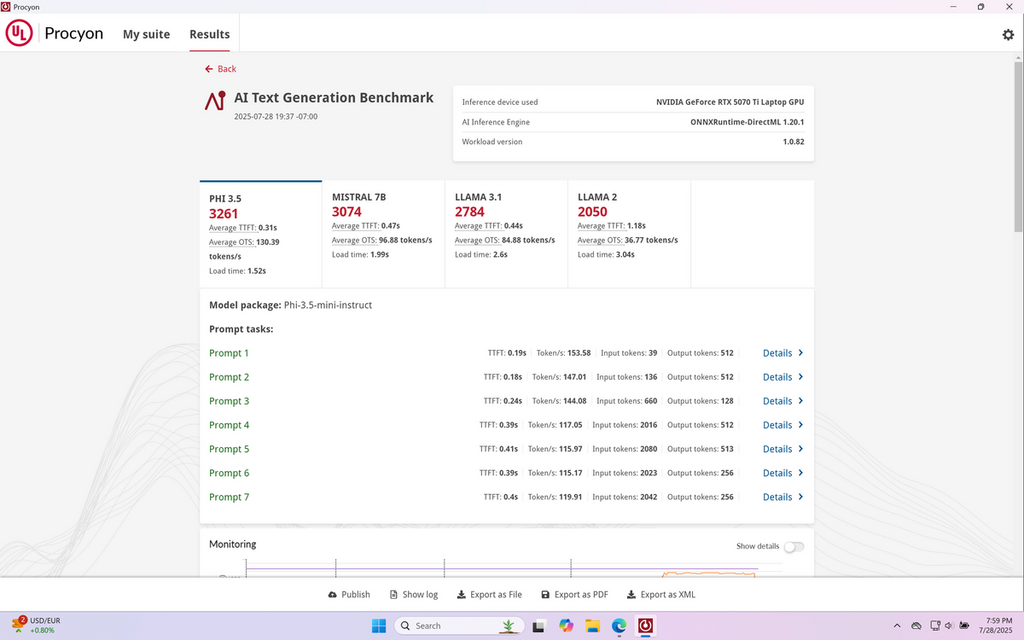Open the Details link for Prompt 5

(783, 449)
